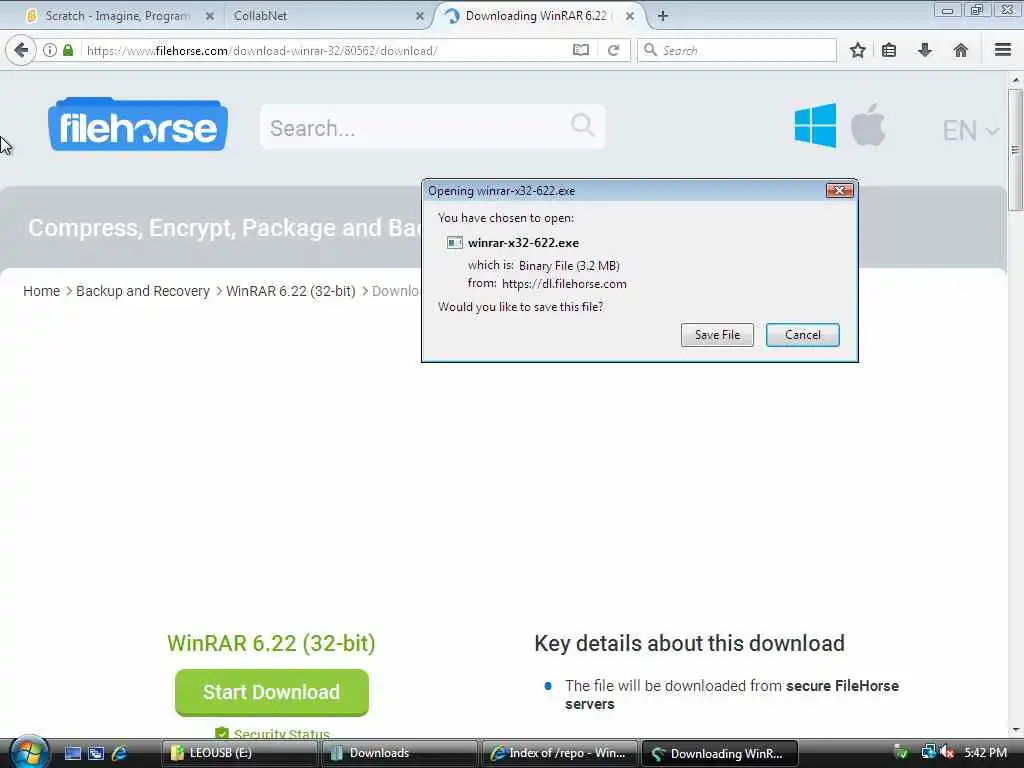This screenshot has height=768, width=1024.
Task: Toggle the reader view icon
Action: (581, 50)
